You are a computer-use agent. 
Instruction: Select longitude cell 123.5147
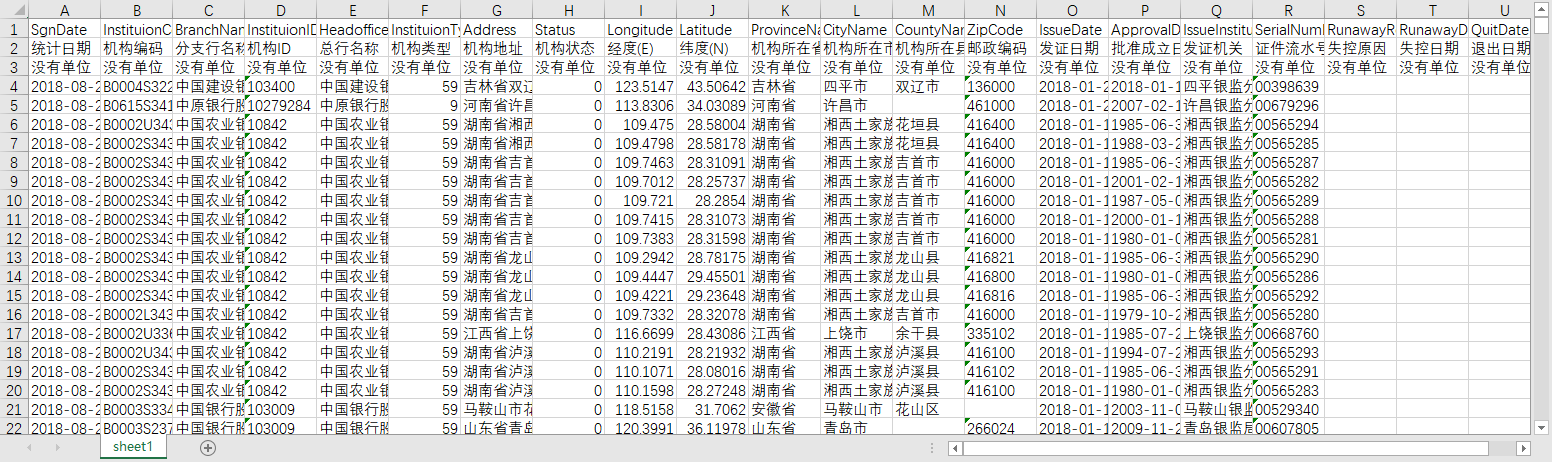[640, 87]
